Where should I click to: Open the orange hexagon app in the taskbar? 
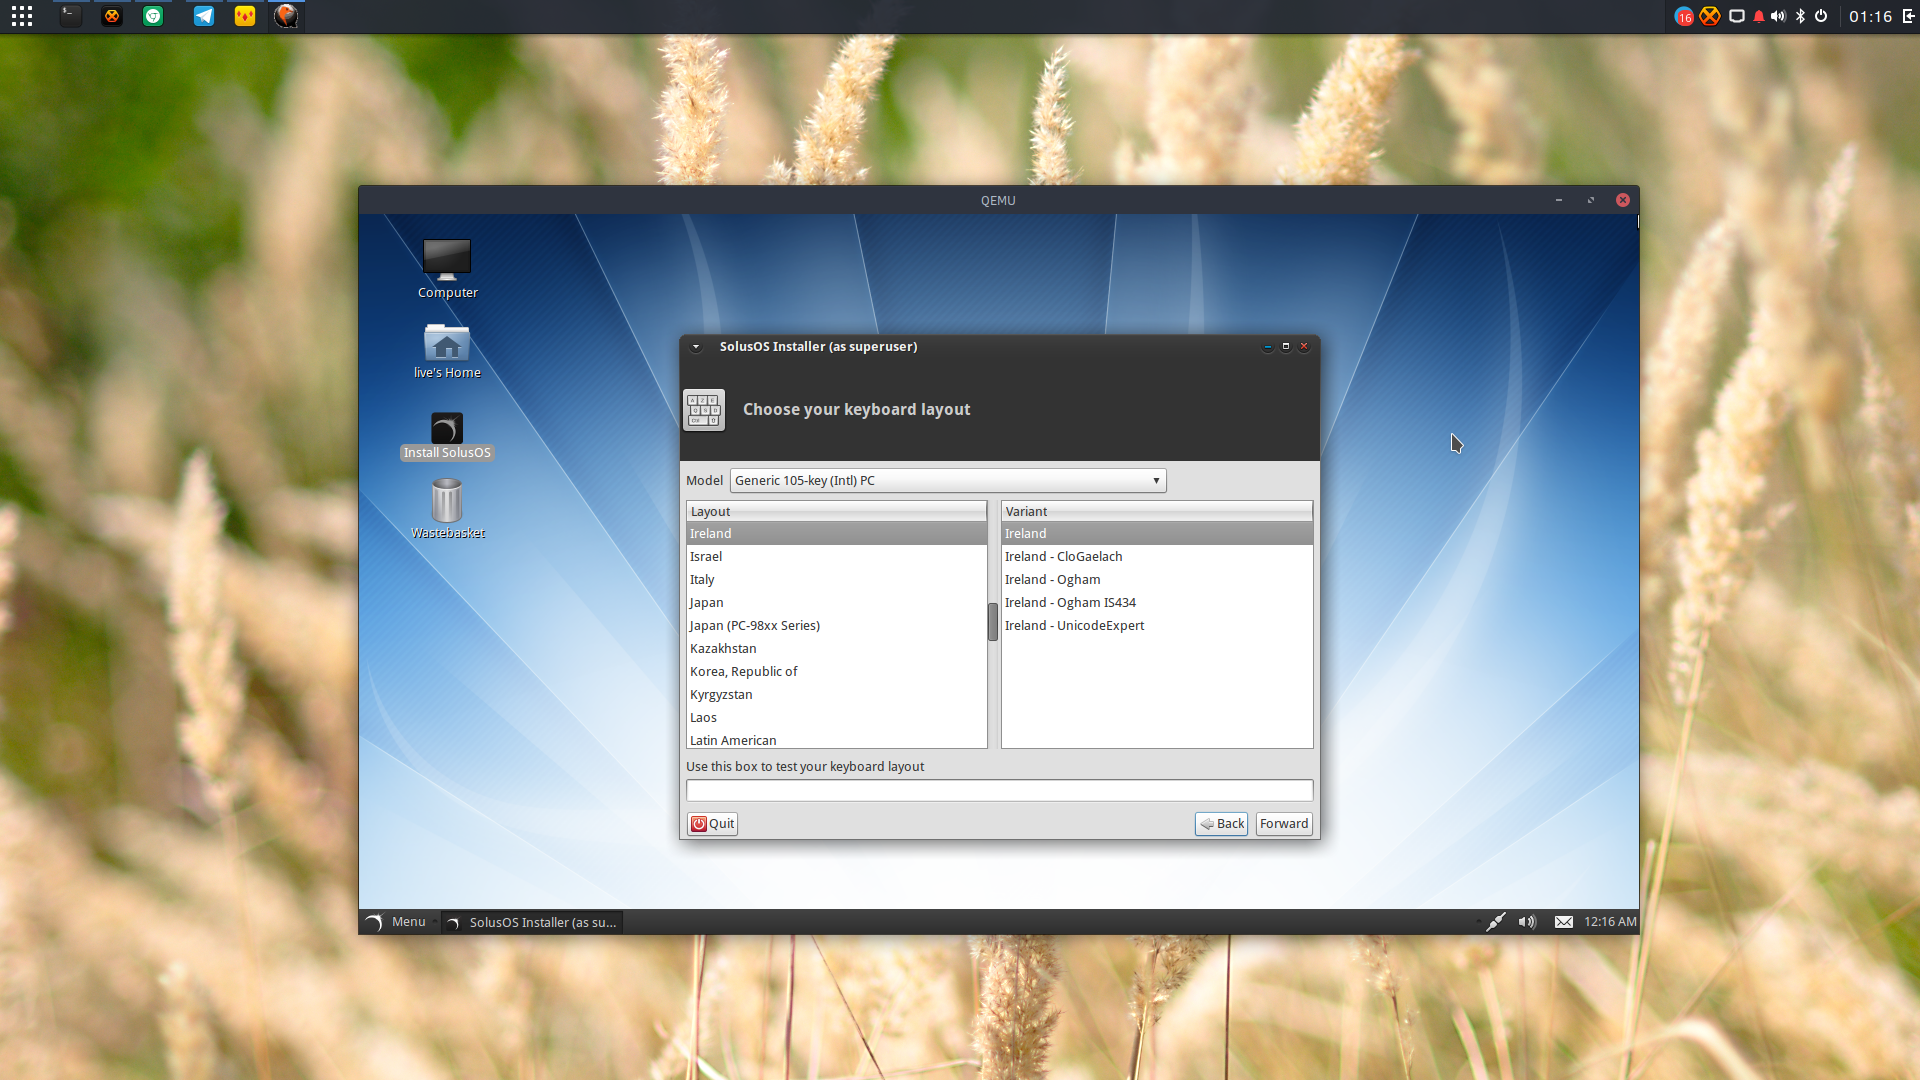(112, 16)
